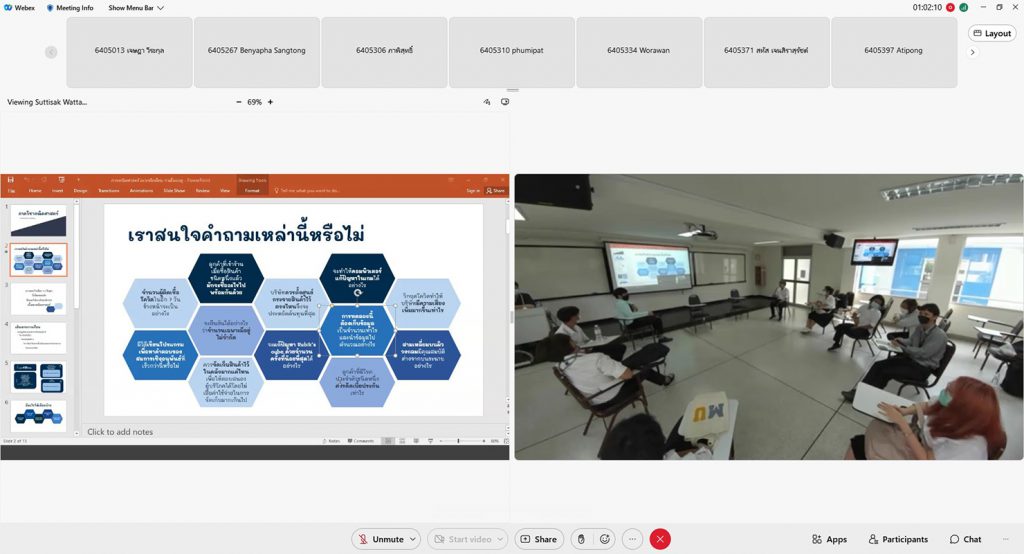Click the Webex logo menu

pos(19,7)
